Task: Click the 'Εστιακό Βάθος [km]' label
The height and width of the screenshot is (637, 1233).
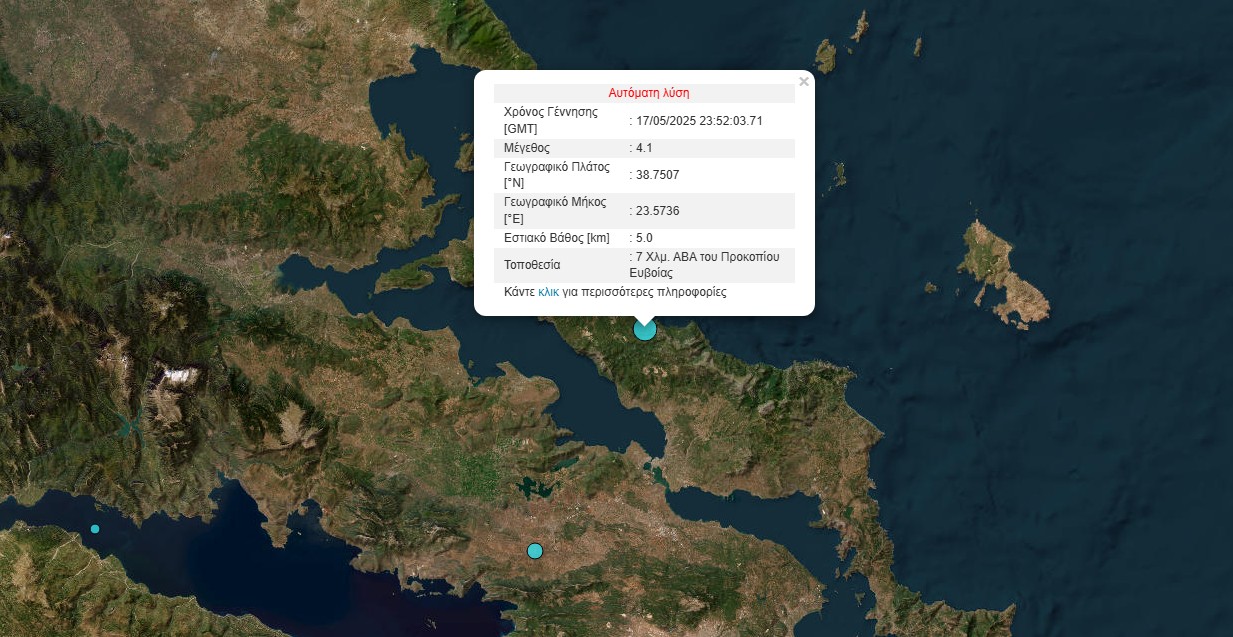Action: [556, 238]
